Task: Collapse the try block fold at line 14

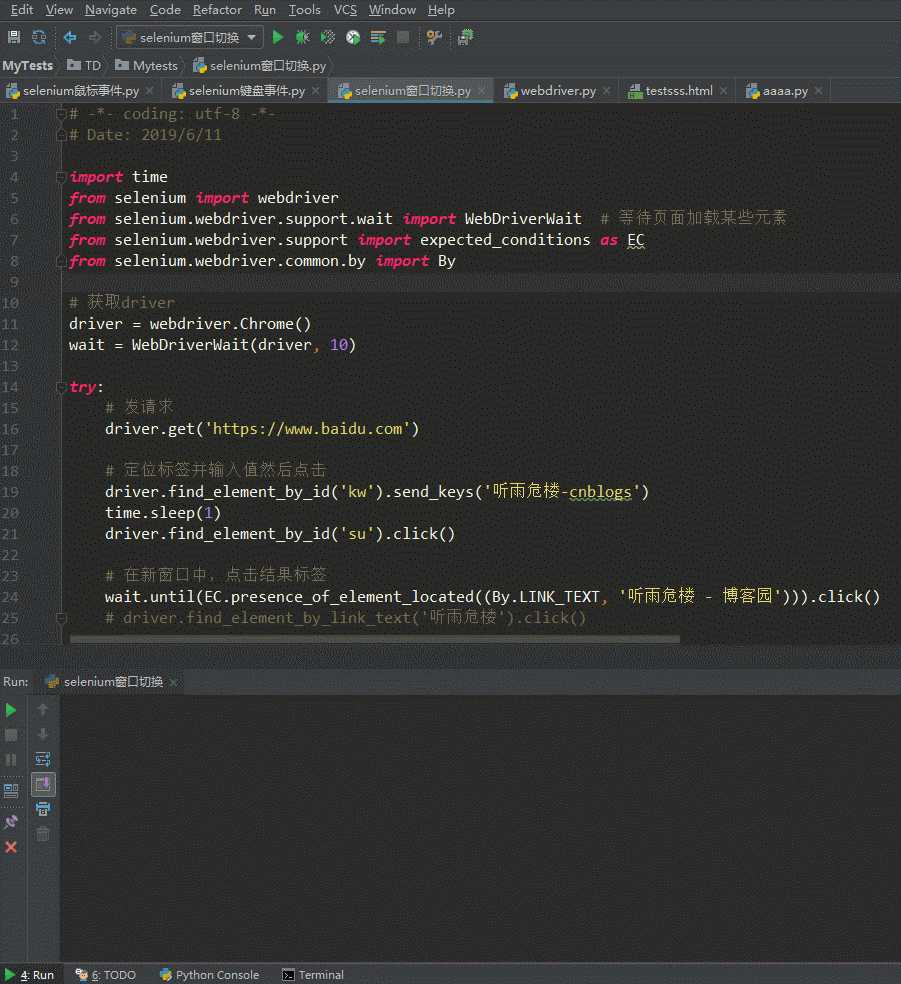Action: pos(61,387)
